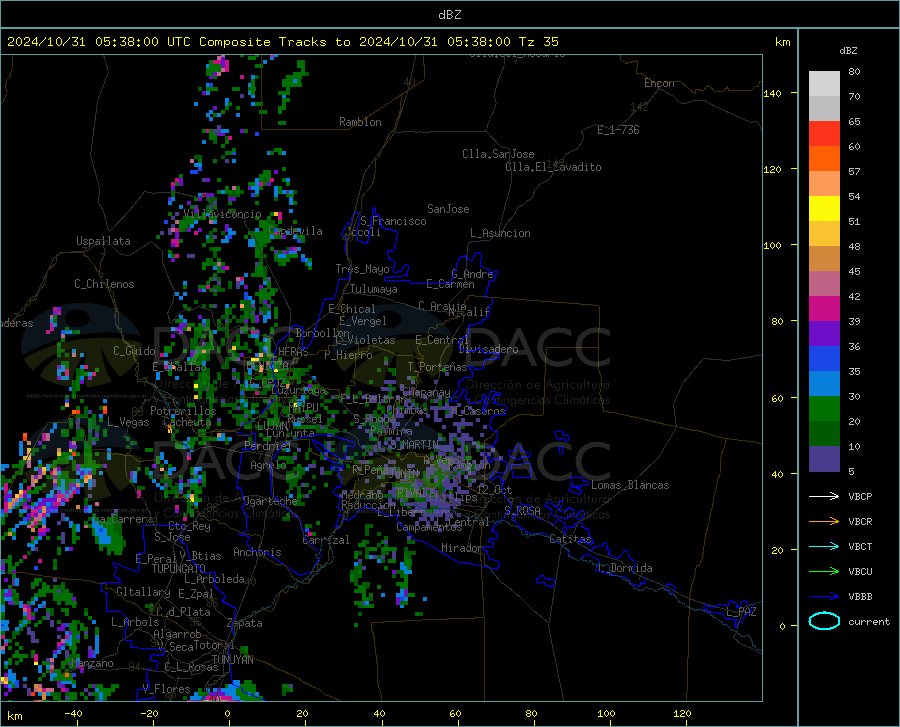The height and width of the screenshot is (727, 900).
Task: Click the Capdevila map label
Action: 295,231
